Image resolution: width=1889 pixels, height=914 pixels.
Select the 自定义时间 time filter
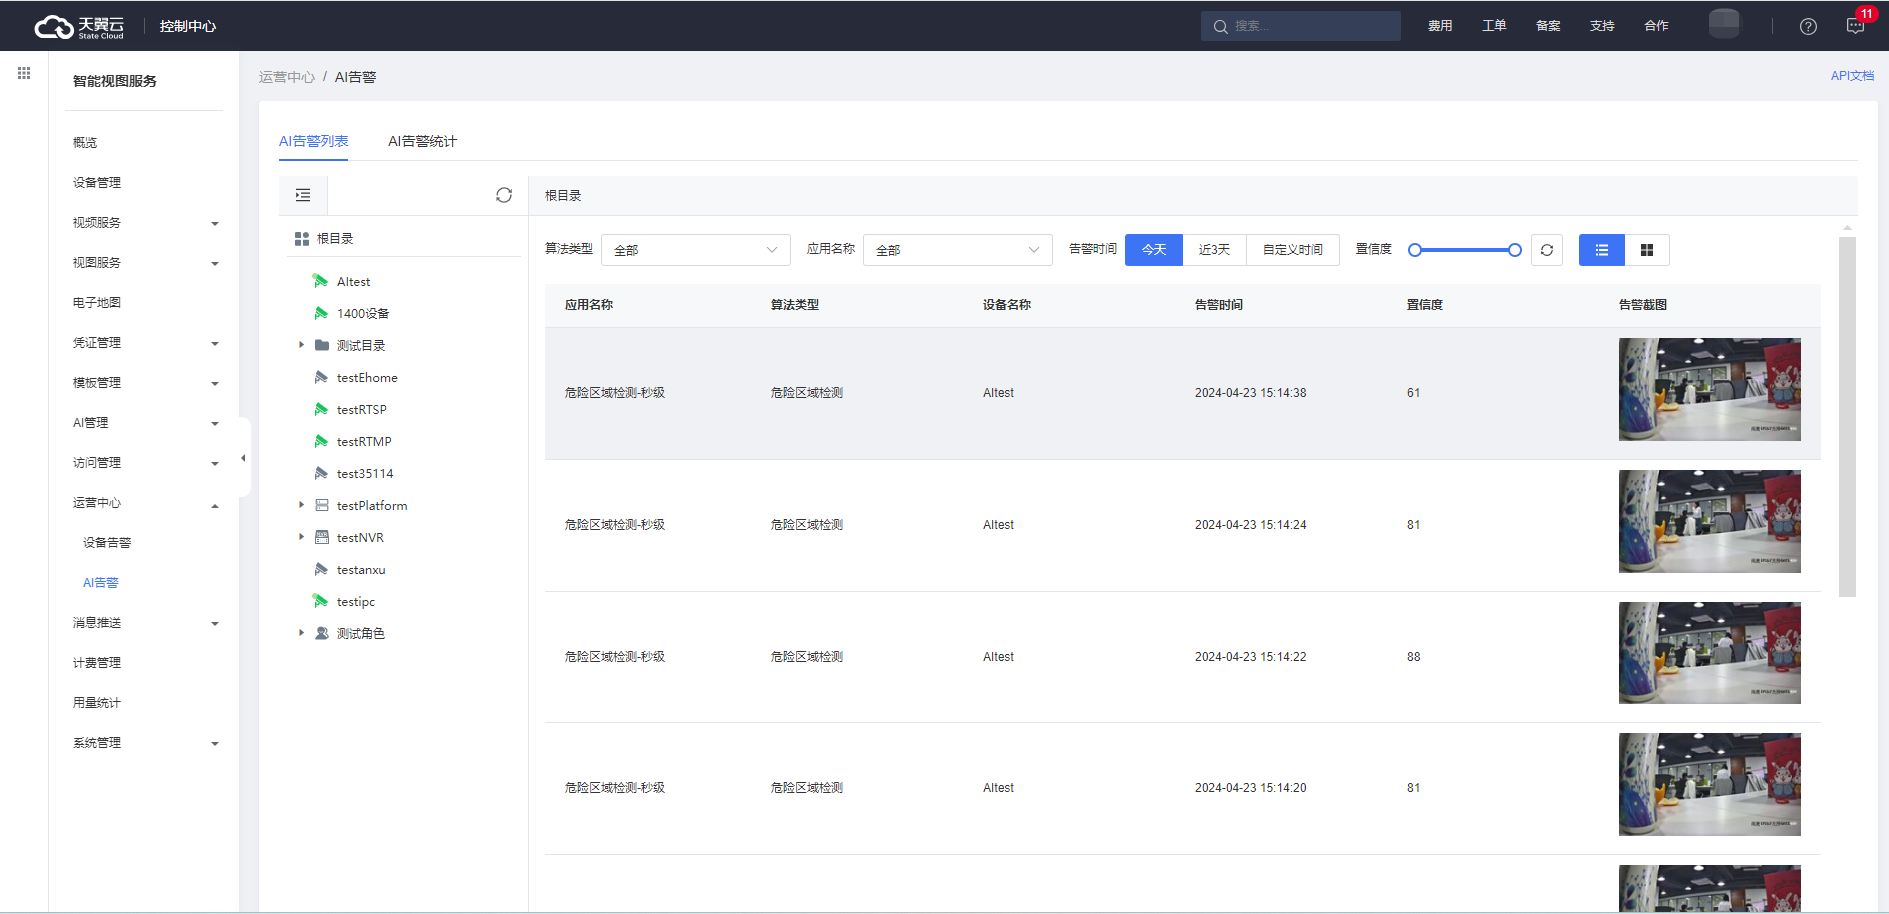coord(1293,250)
